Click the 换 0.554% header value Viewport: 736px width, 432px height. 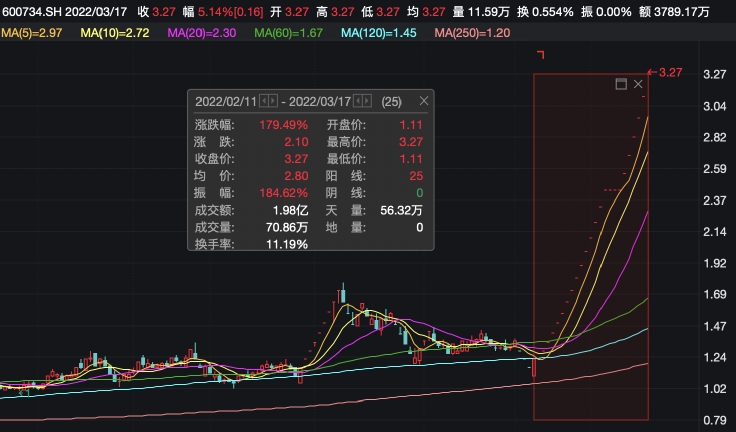[x=544, y=12]
